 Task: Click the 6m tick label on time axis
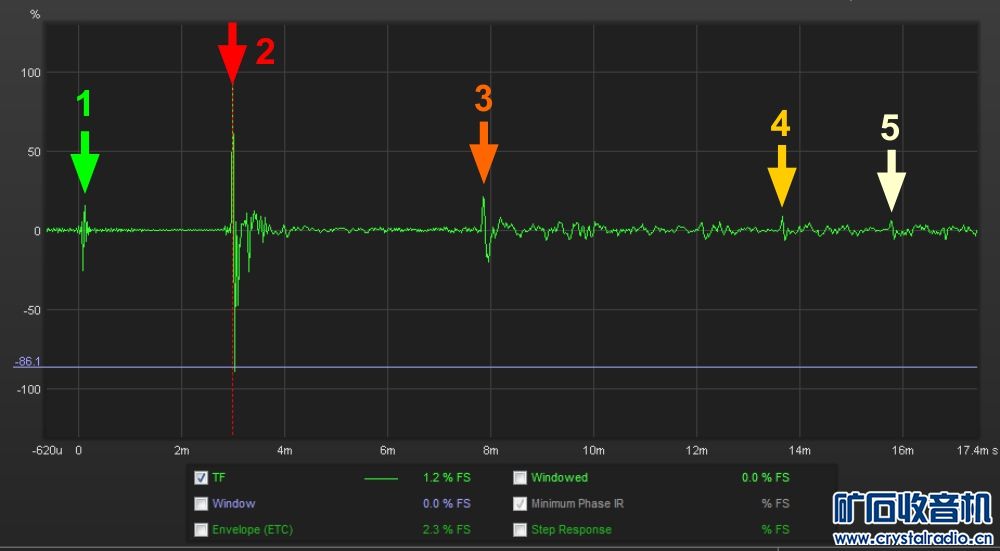[388, 452]
